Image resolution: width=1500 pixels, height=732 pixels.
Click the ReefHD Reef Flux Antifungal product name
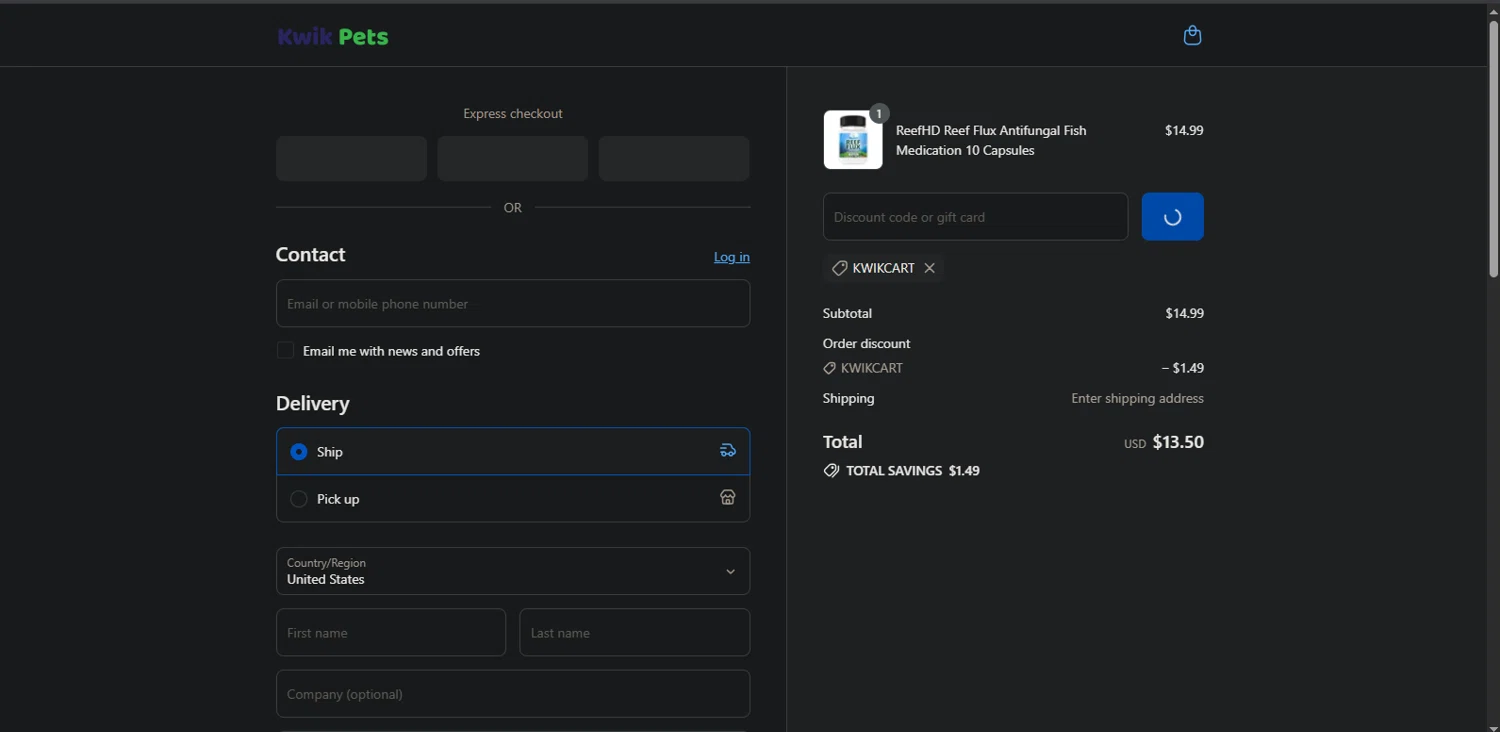click(x=991, y=140)
